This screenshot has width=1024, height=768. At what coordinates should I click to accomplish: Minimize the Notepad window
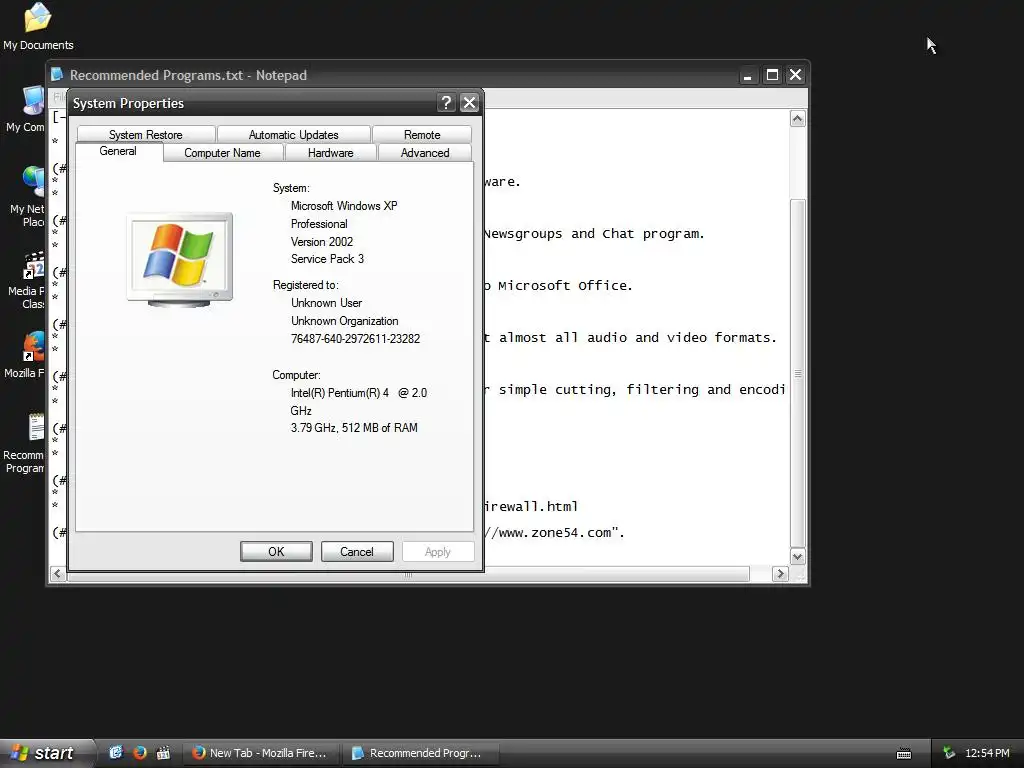[748, 75]
